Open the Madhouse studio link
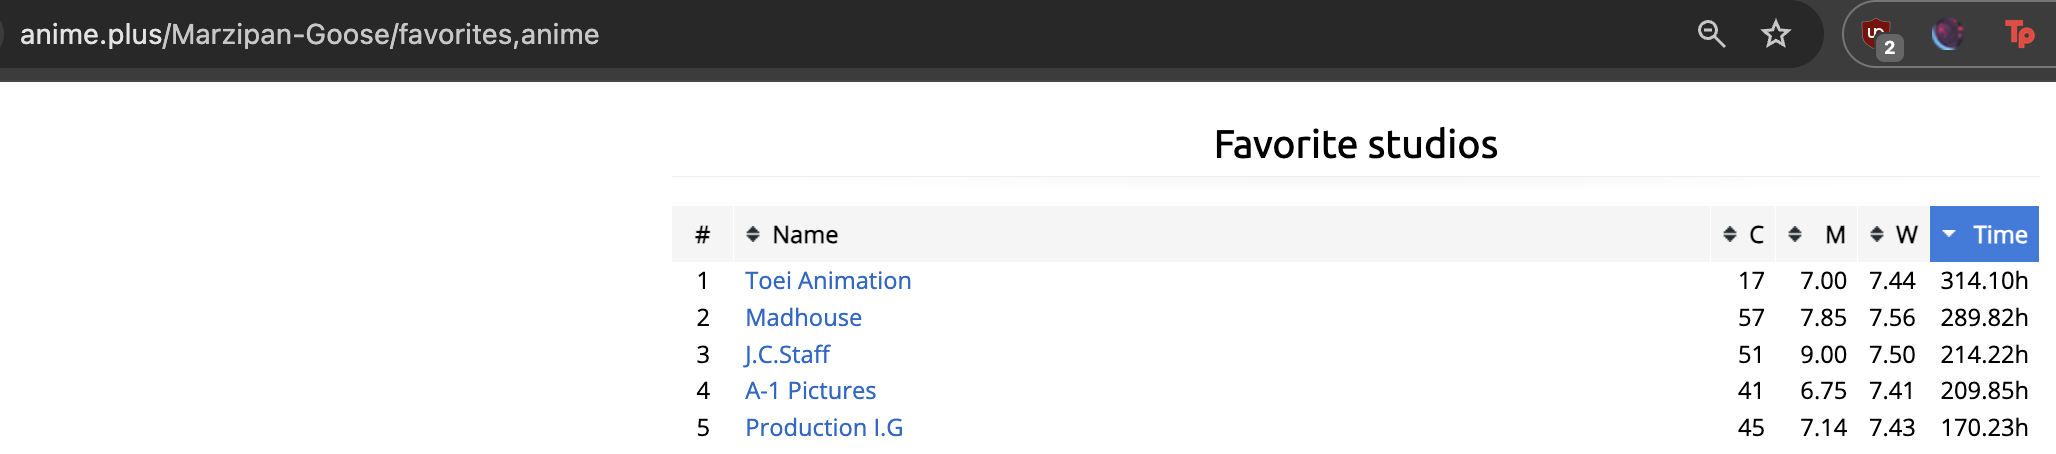2056x454 pixels. coord(803,318)
